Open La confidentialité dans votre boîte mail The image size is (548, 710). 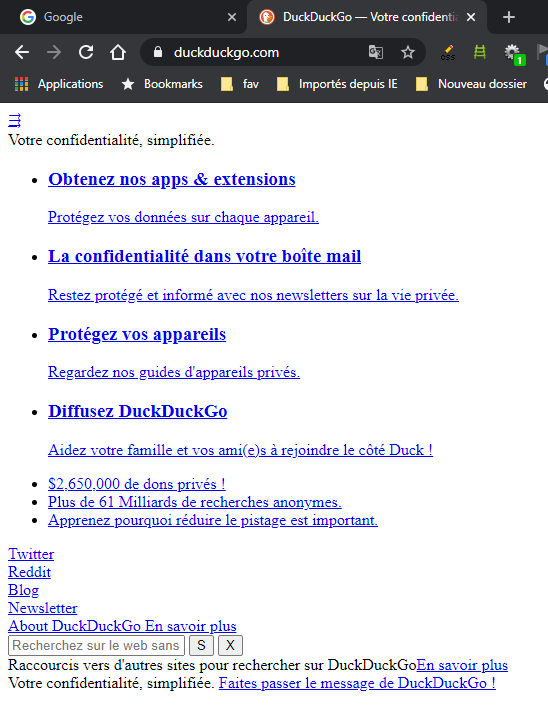click(x=204, y=256)
